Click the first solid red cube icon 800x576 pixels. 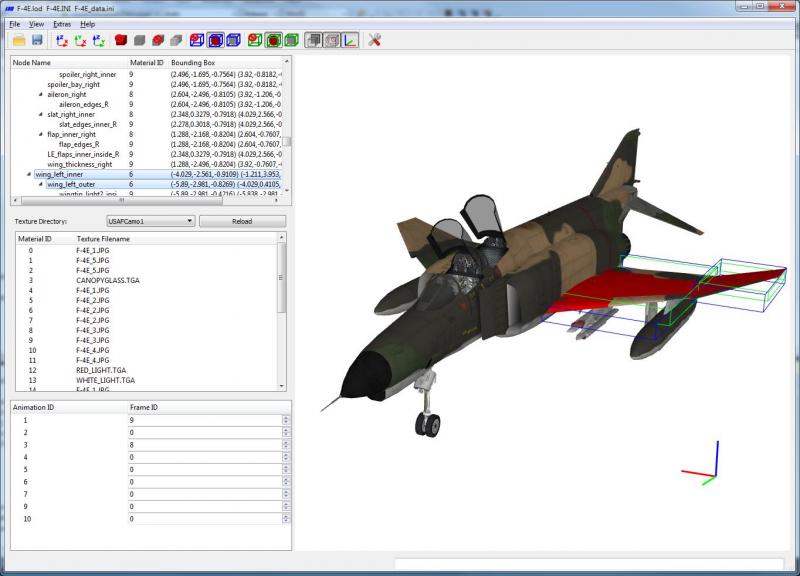121,40
